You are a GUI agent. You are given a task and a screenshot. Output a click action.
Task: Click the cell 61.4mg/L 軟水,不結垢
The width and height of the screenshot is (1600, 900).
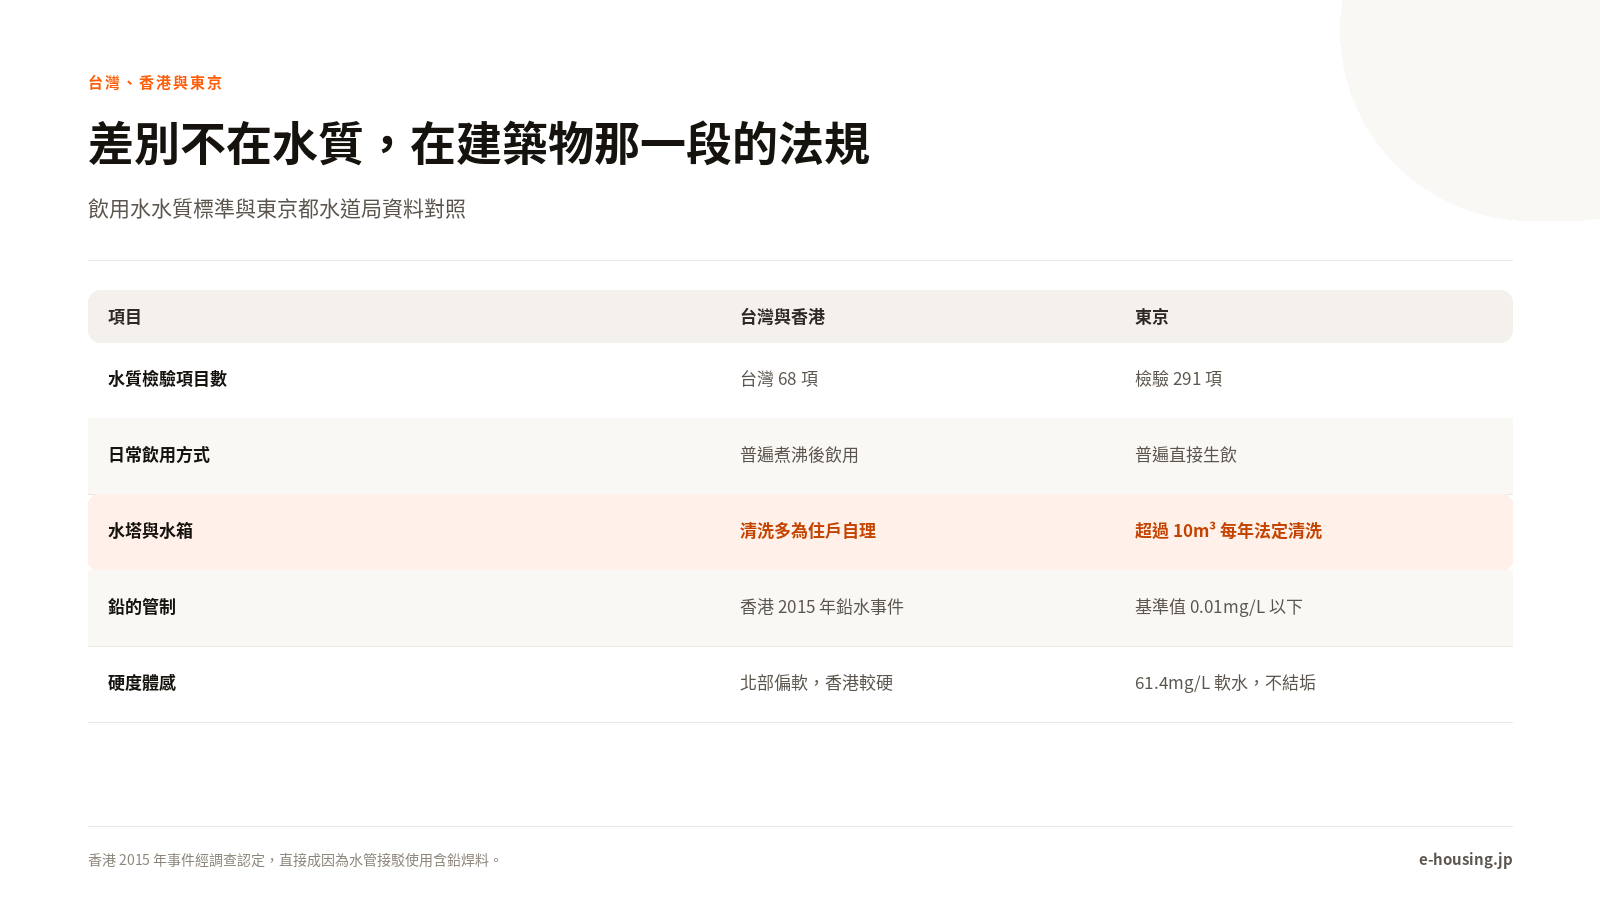tap(1225, 683)
